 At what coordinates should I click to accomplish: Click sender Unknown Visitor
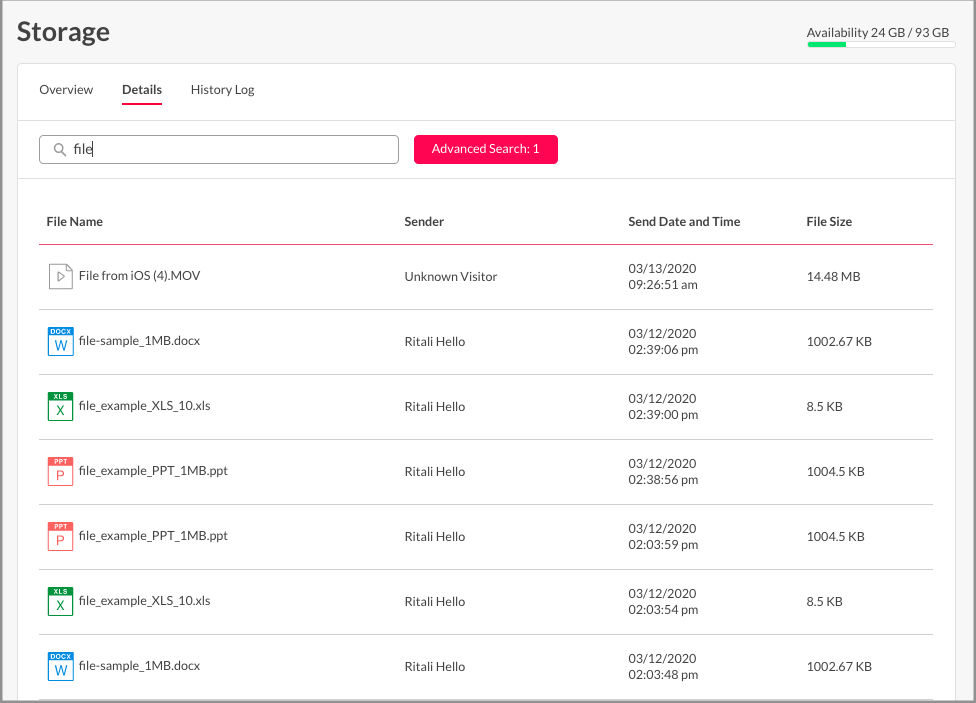(451, 276)
